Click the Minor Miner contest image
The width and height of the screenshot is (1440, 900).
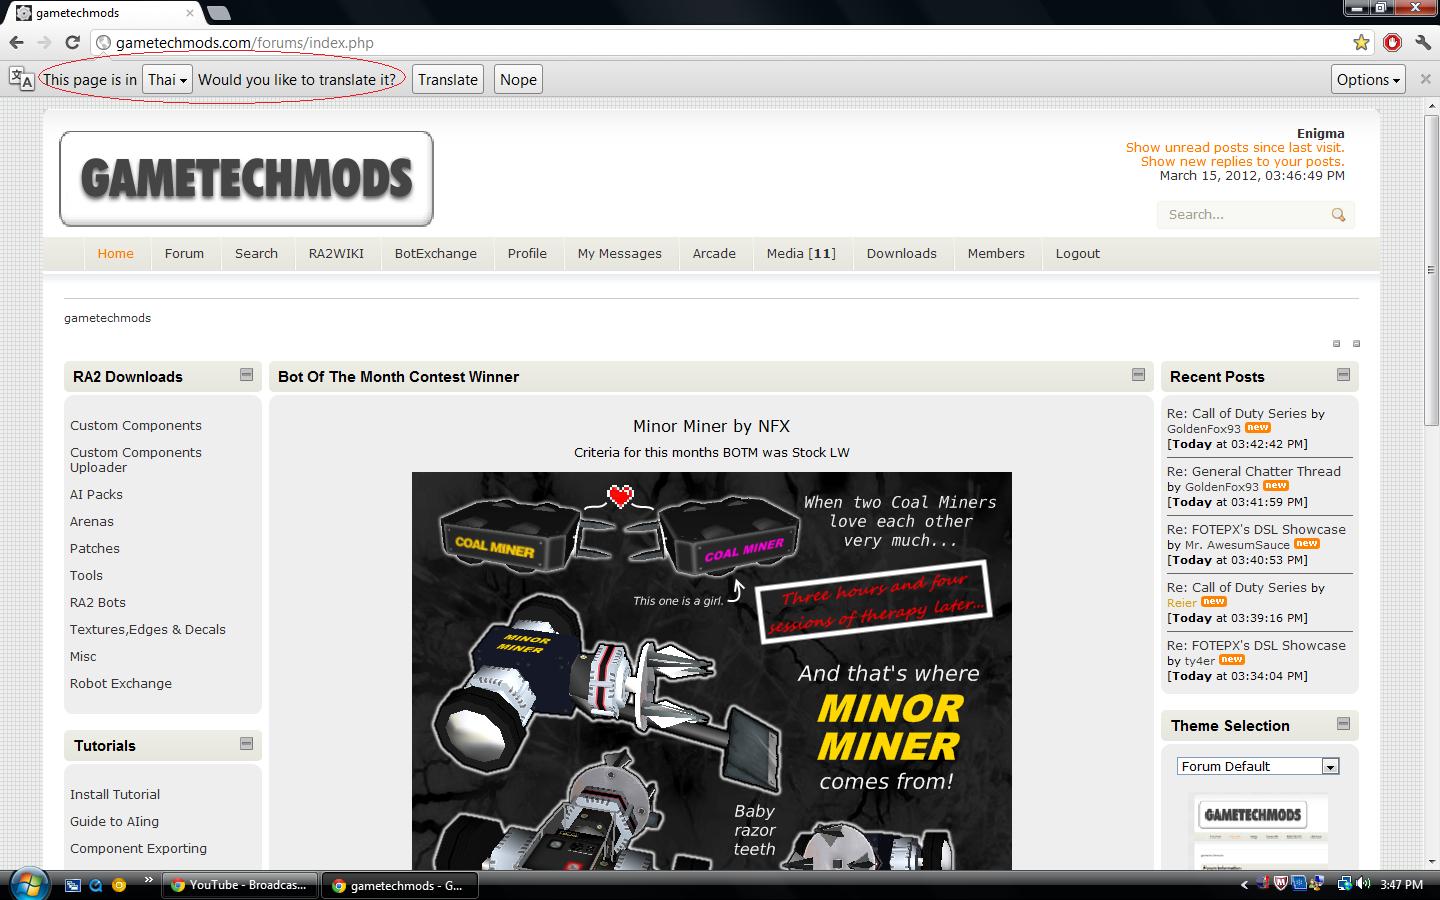click(x=712, y=670)
